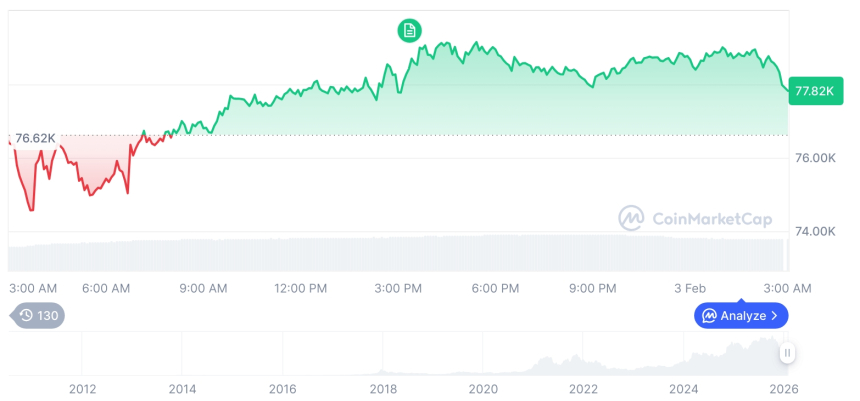This screenshot has height=401, width=860.
Task: Select 2024 on the history timeline
Action: pyautogui.click(x=683, y=388)
